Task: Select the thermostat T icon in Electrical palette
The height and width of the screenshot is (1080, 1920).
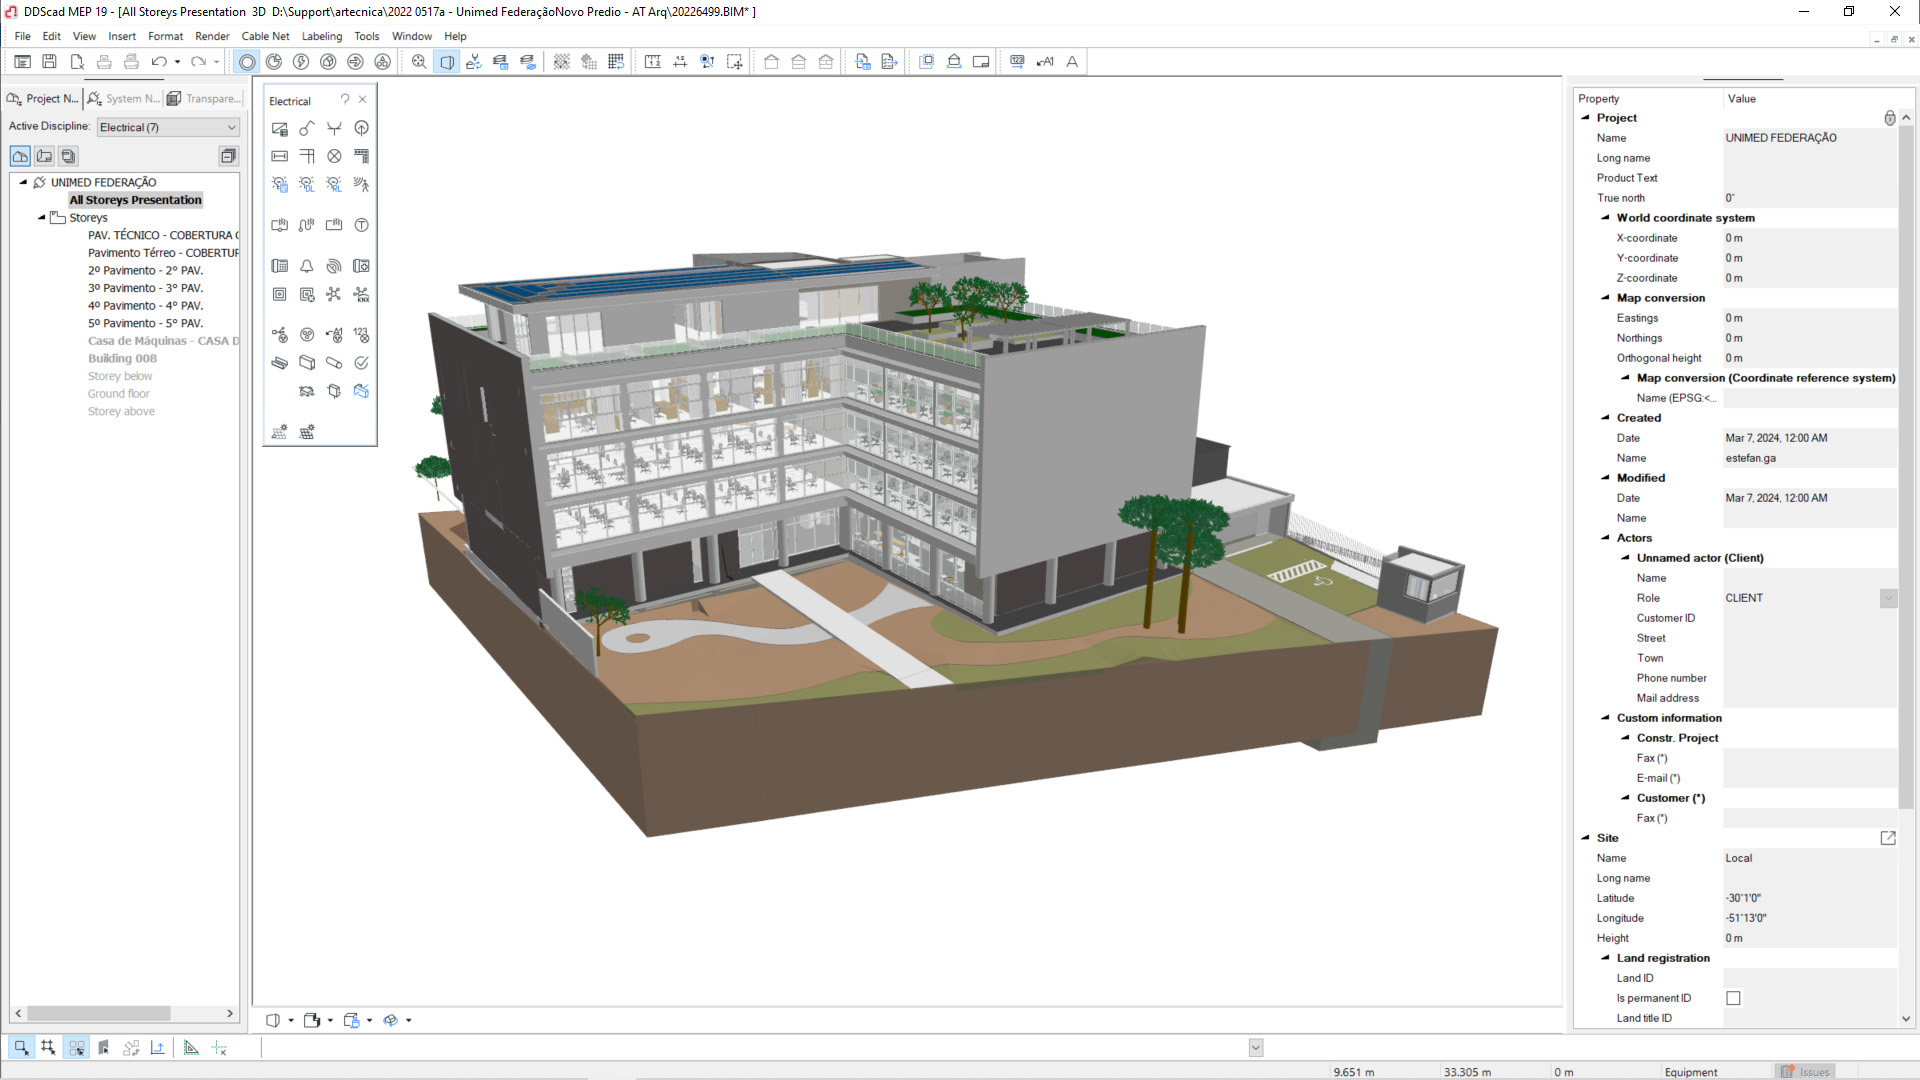Action: coord(361,225)
